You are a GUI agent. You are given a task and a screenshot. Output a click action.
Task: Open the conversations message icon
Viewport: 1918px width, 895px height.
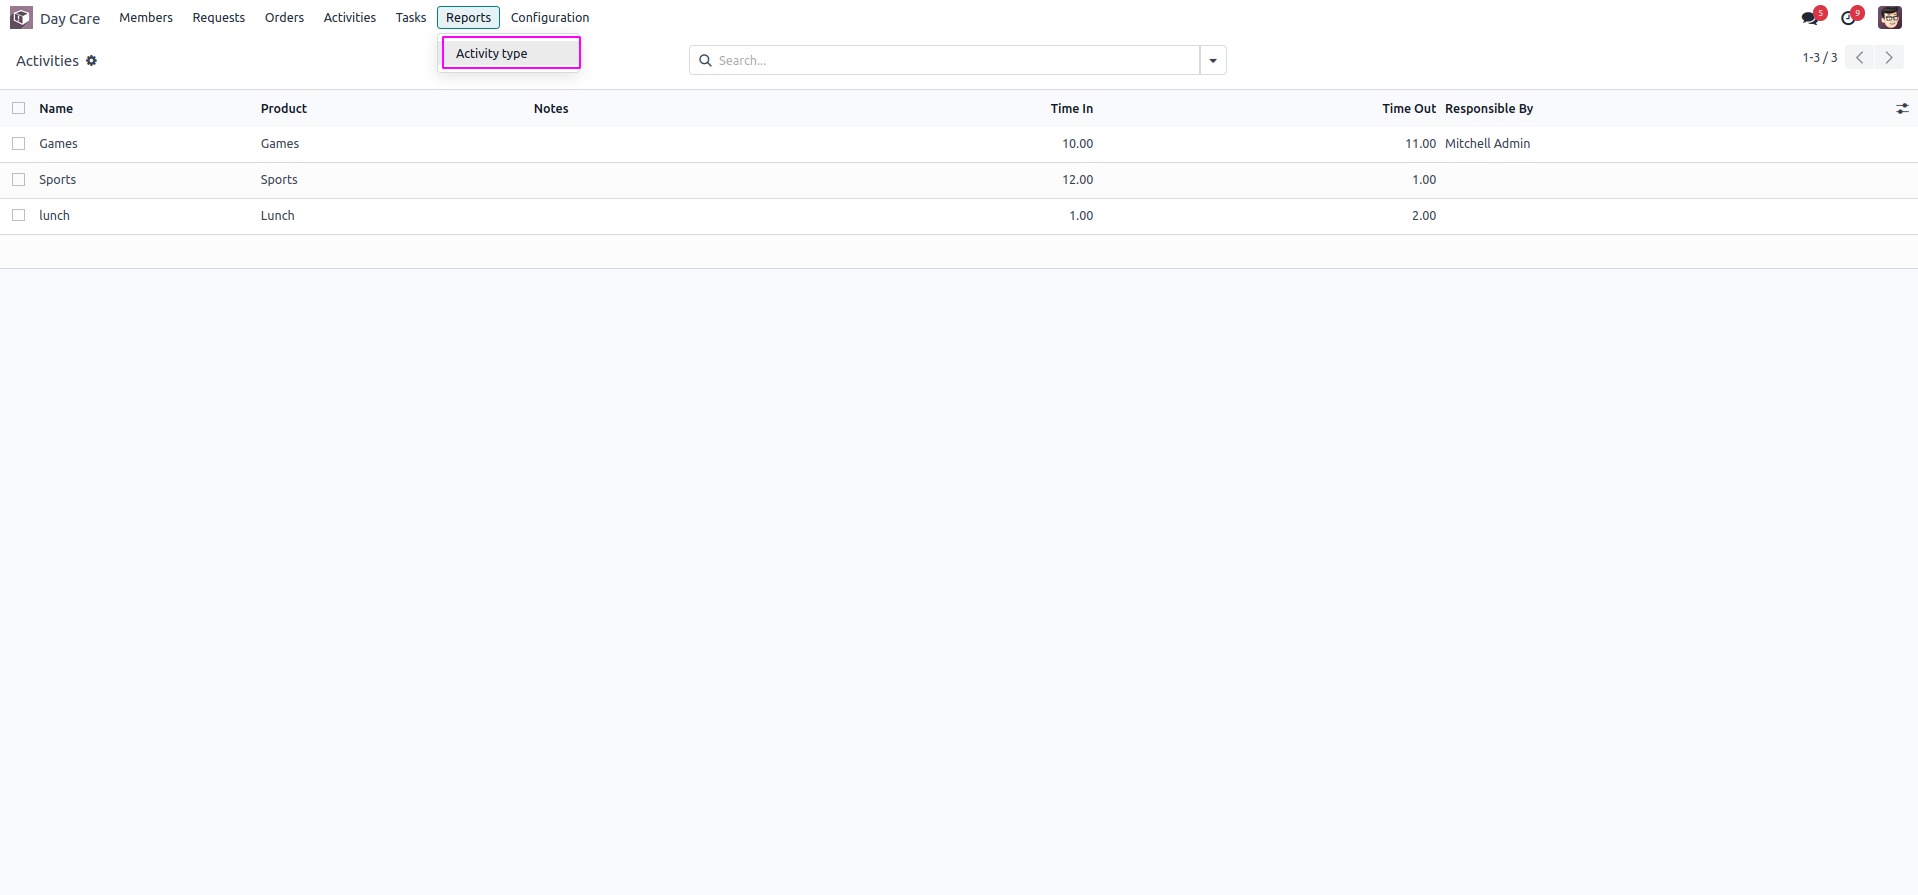(1811, 18)
